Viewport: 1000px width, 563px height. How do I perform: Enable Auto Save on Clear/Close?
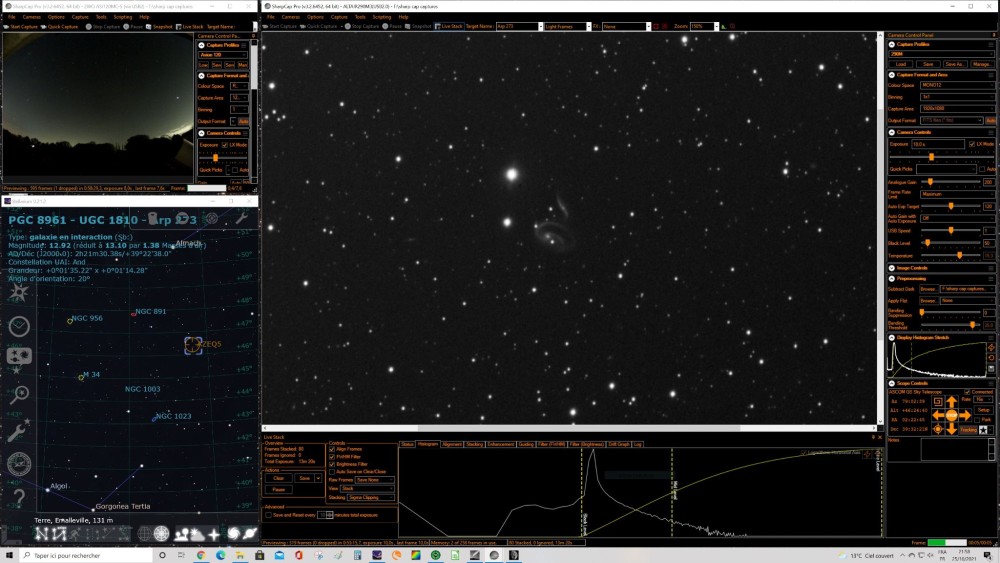332,472
